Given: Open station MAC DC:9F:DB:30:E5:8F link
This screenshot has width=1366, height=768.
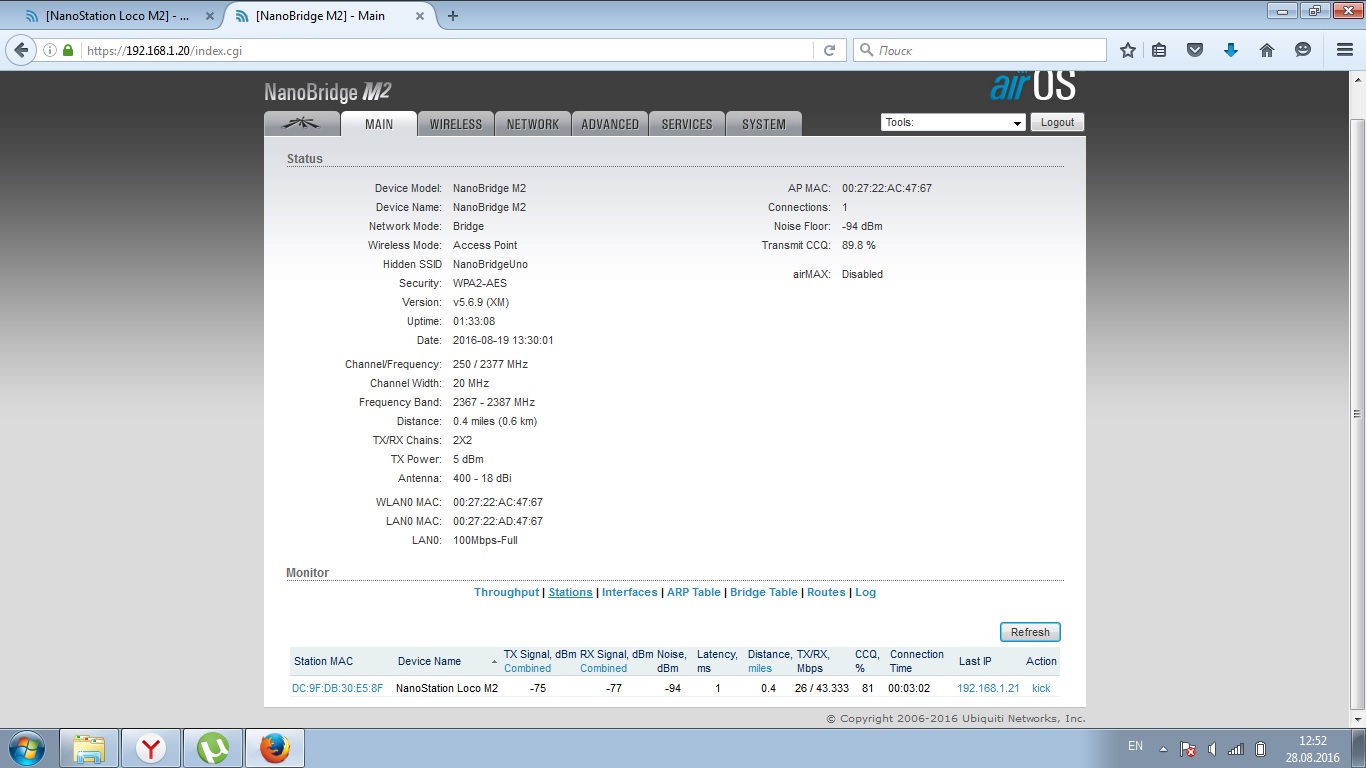Looking at the screenshot, I should point(337,688).
